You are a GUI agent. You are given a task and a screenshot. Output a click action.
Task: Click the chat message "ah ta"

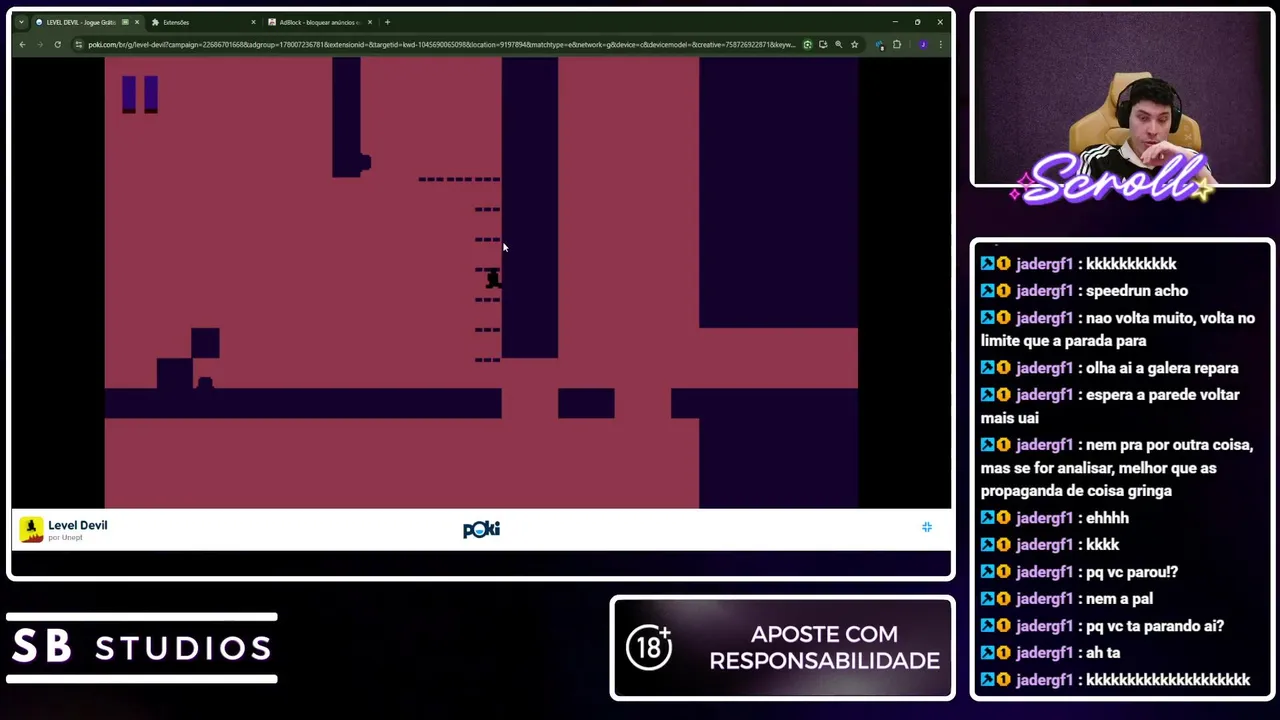1103,653
